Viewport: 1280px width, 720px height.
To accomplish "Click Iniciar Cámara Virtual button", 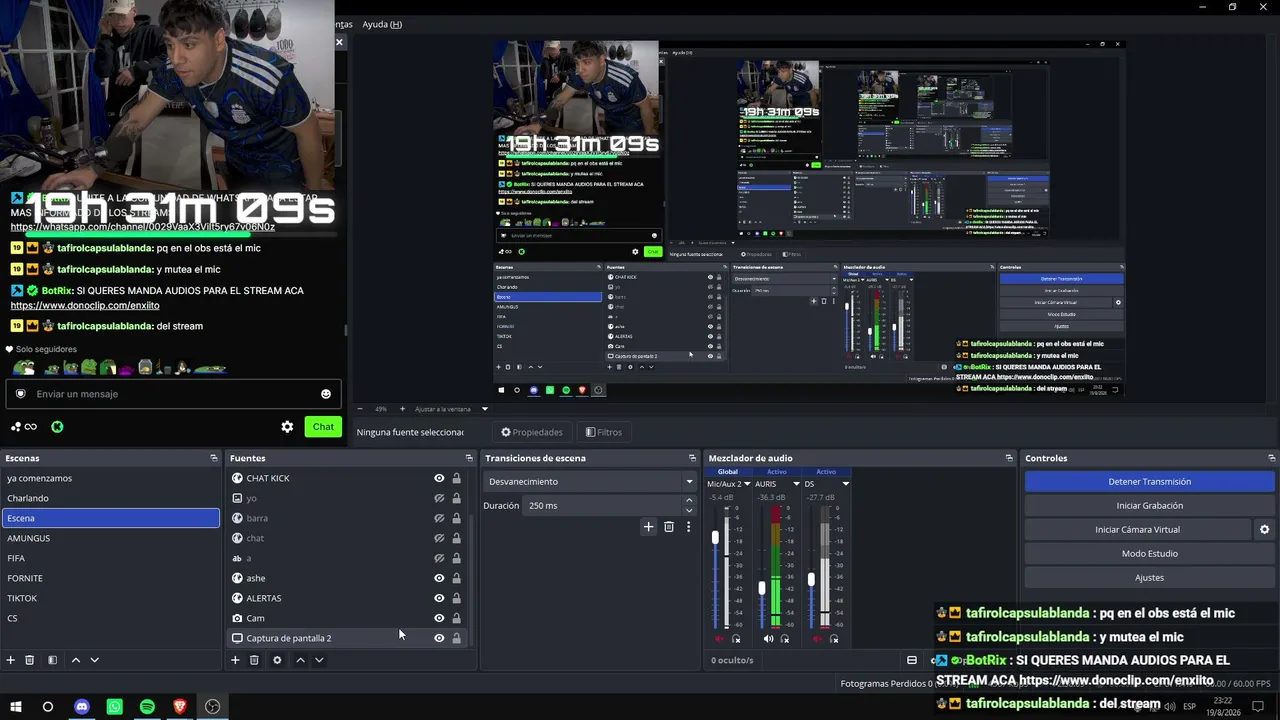I will (x=1137, y=530).
